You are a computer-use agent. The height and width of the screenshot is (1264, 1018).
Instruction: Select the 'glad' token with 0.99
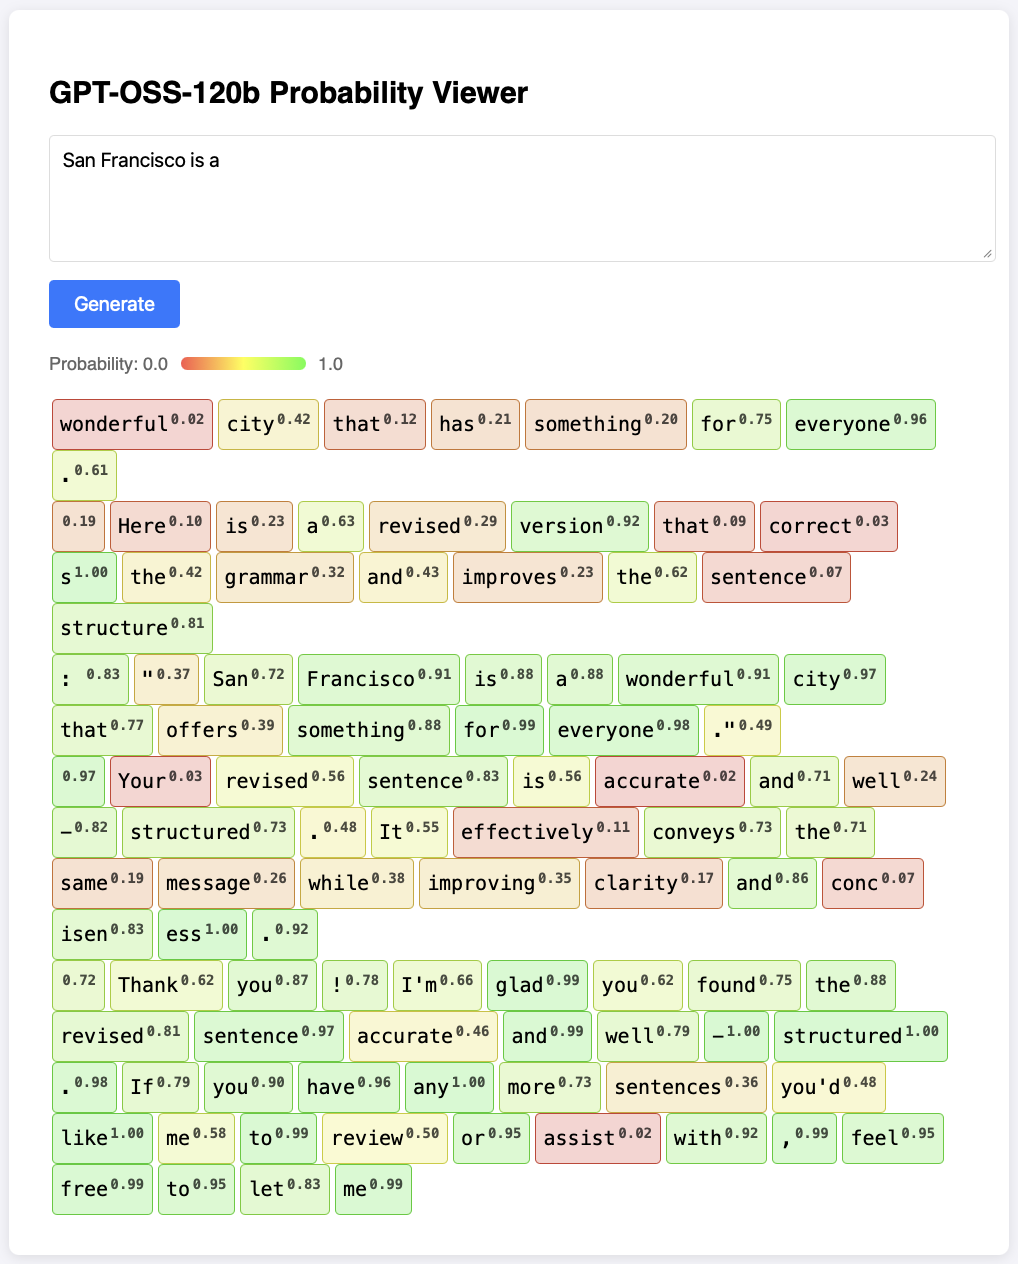coord(537,985)
